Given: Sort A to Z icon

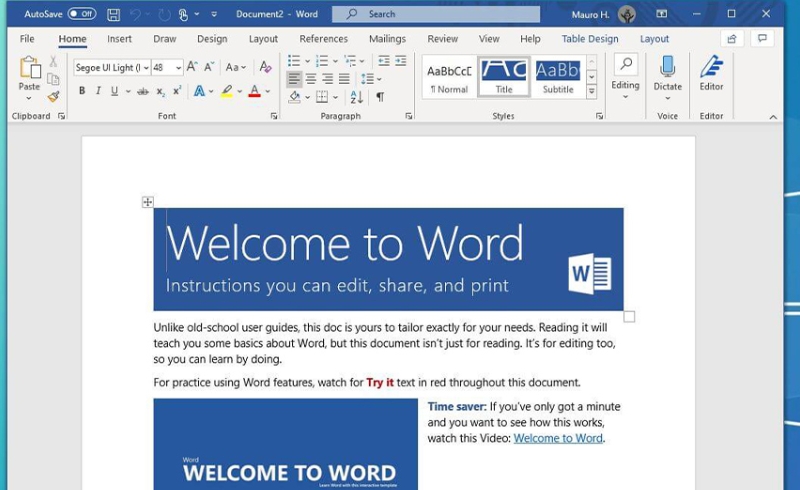Looking at the screenshot, I should [x=356, y=96].
